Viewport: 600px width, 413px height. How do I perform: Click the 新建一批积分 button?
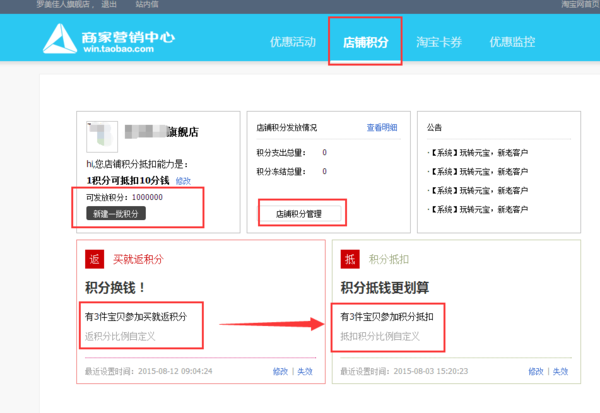116,213
